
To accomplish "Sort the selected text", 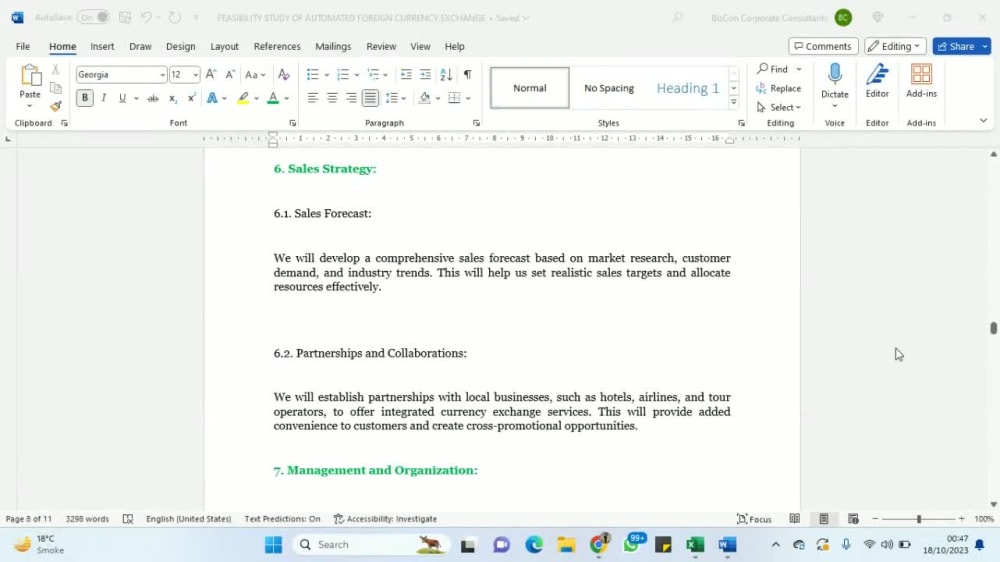I will click(446, 75).
